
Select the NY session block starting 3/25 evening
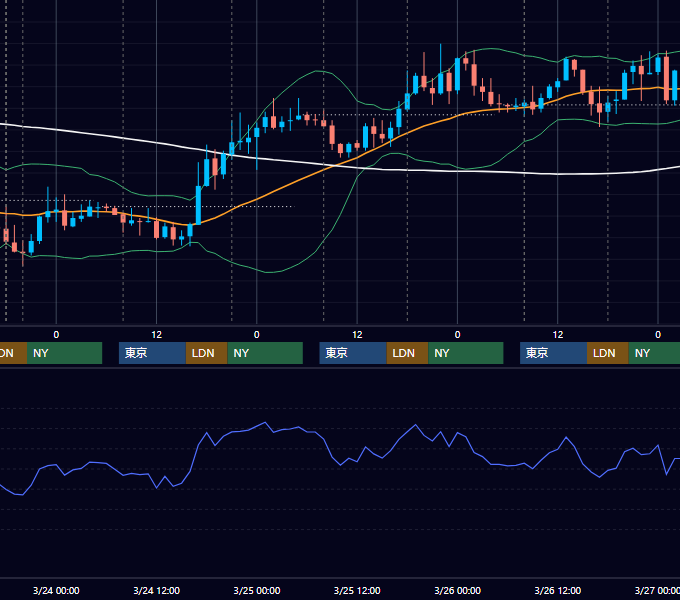[x=466, y=353]
